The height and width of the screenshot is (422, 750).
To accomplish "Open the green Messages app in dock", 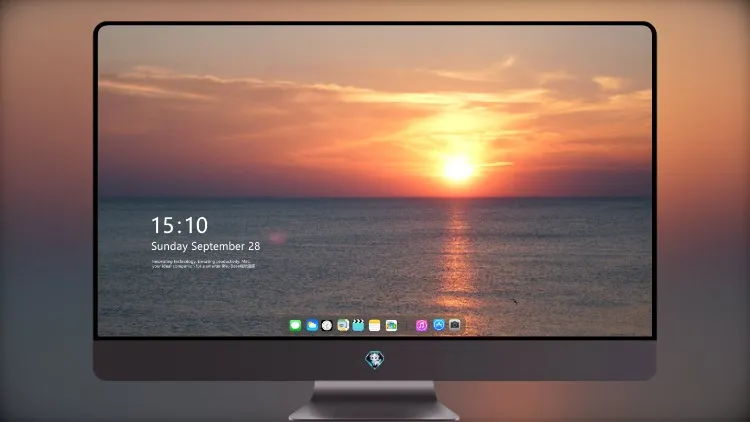I will tap(295, 325).
